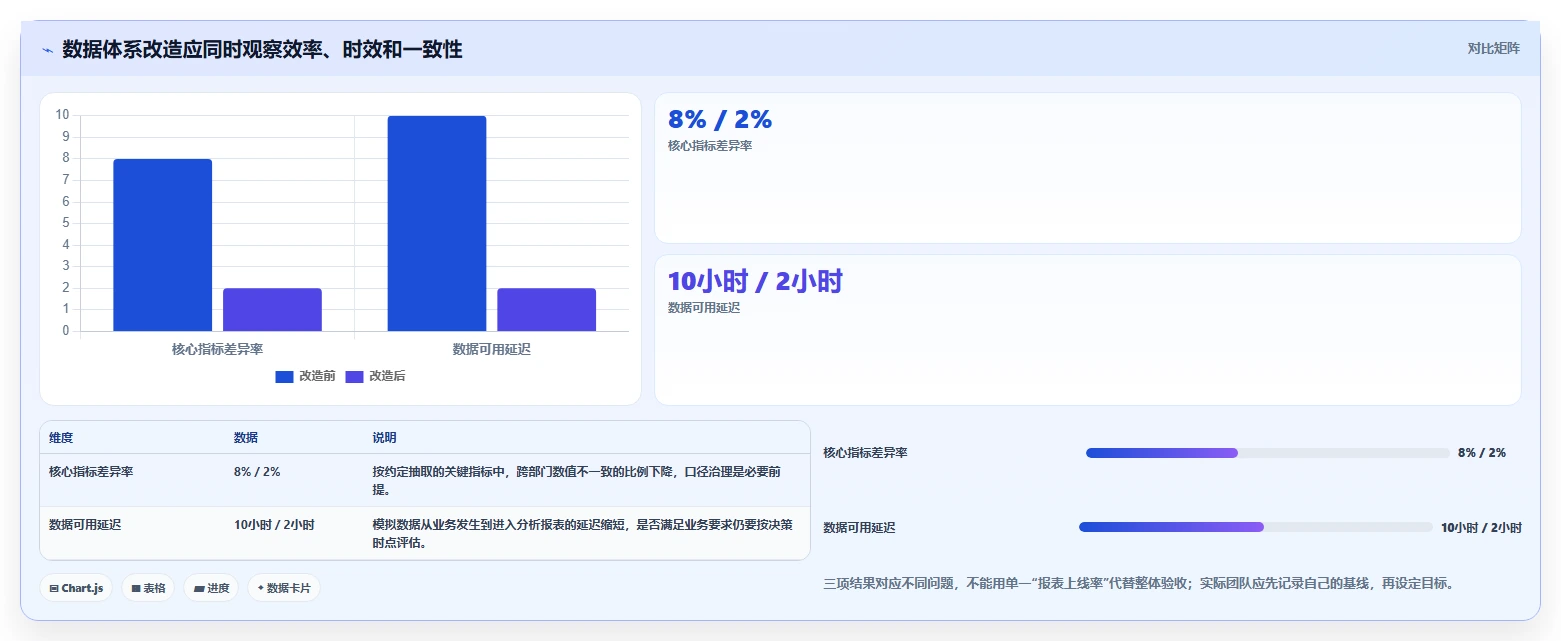The width and height of the screenshot is (1561, 641).
Task: Click the 10小时 / 2小时 value beside the progress bar
Action: click(x=1481, y=528)
